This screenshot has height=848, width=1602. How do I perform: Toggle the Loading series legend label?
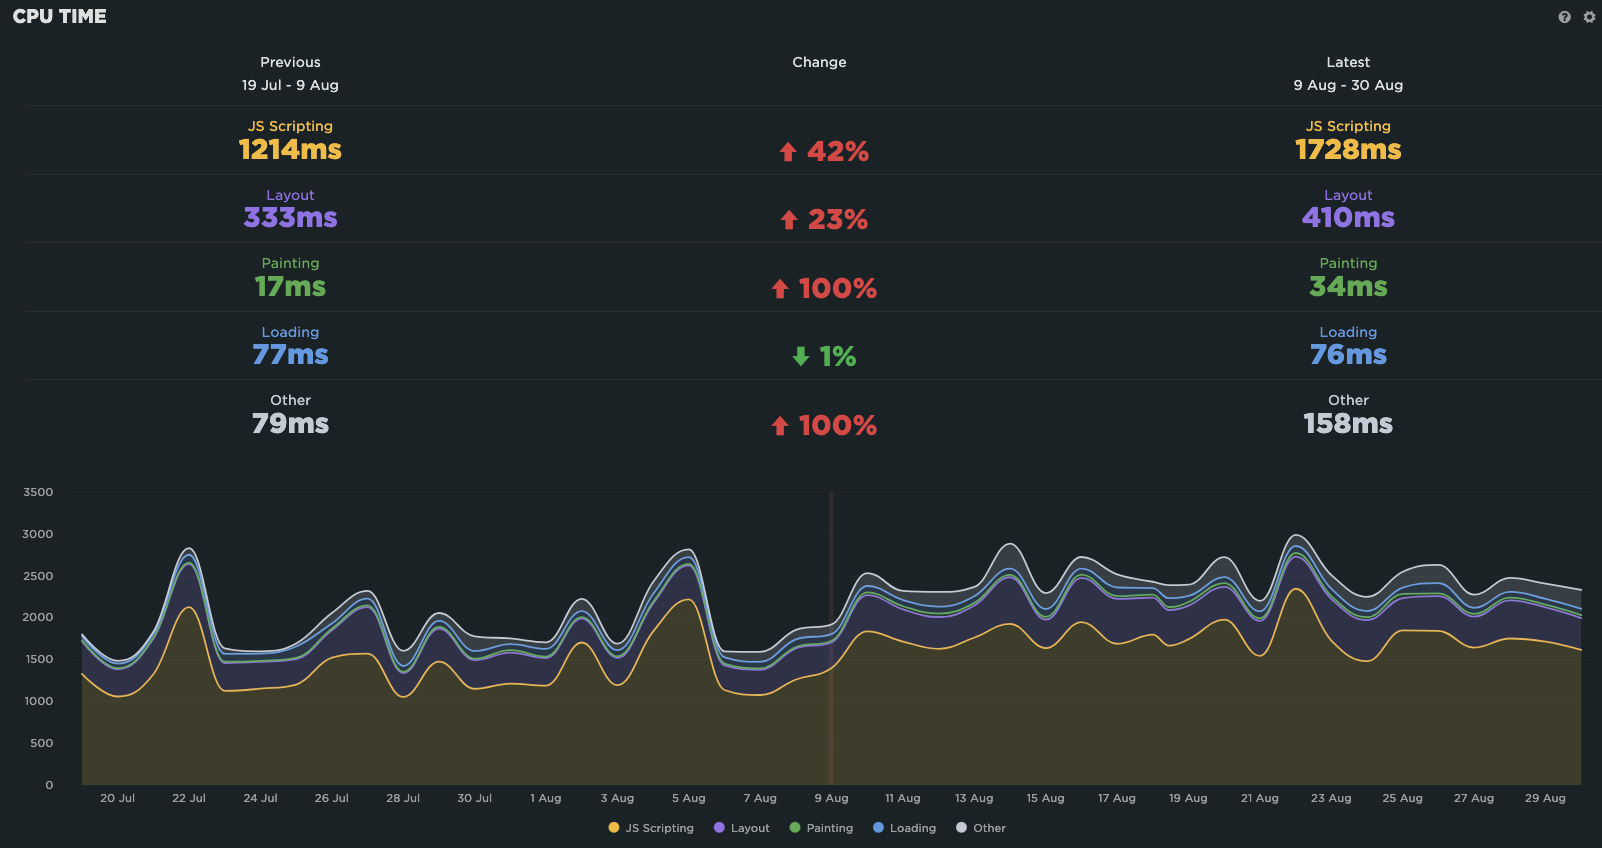912,828
